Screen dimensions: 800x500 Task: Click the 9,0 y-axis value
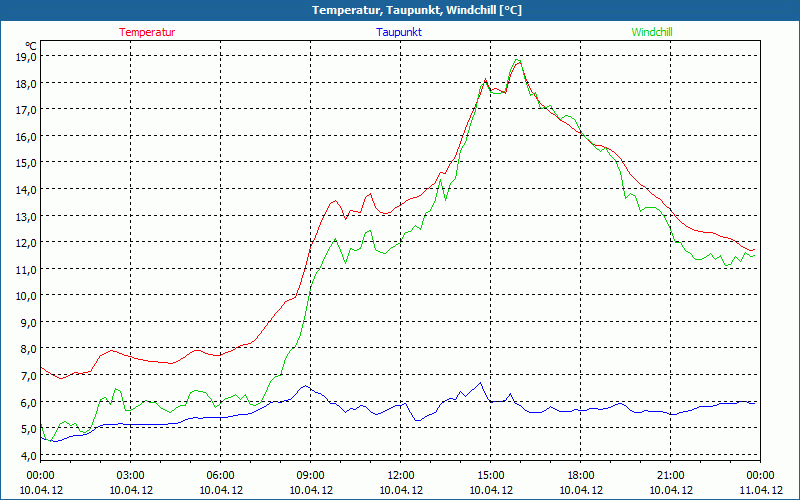[29, 323]
